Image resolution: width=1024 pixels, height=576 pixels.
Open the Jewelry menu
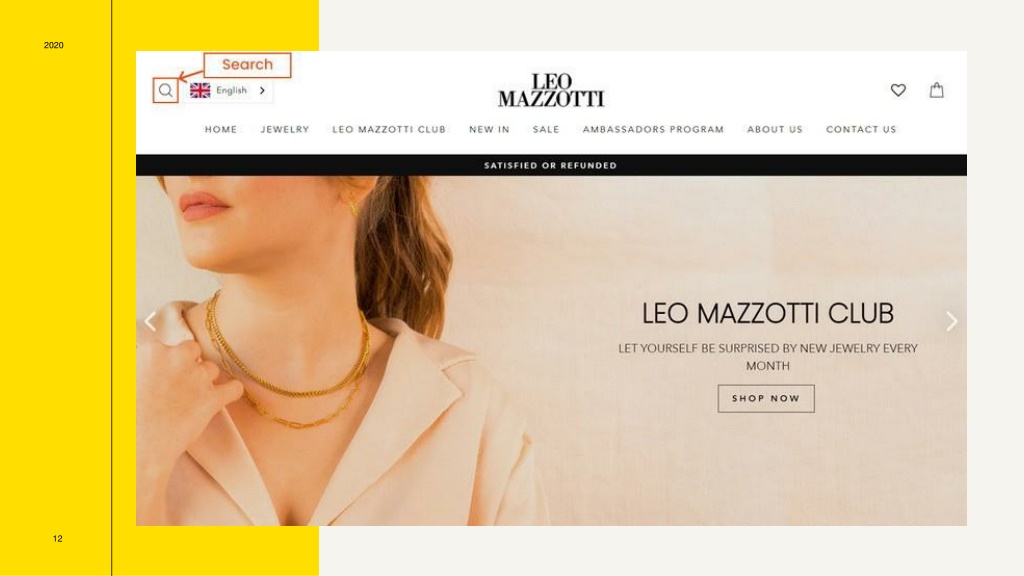pos(285,129)
